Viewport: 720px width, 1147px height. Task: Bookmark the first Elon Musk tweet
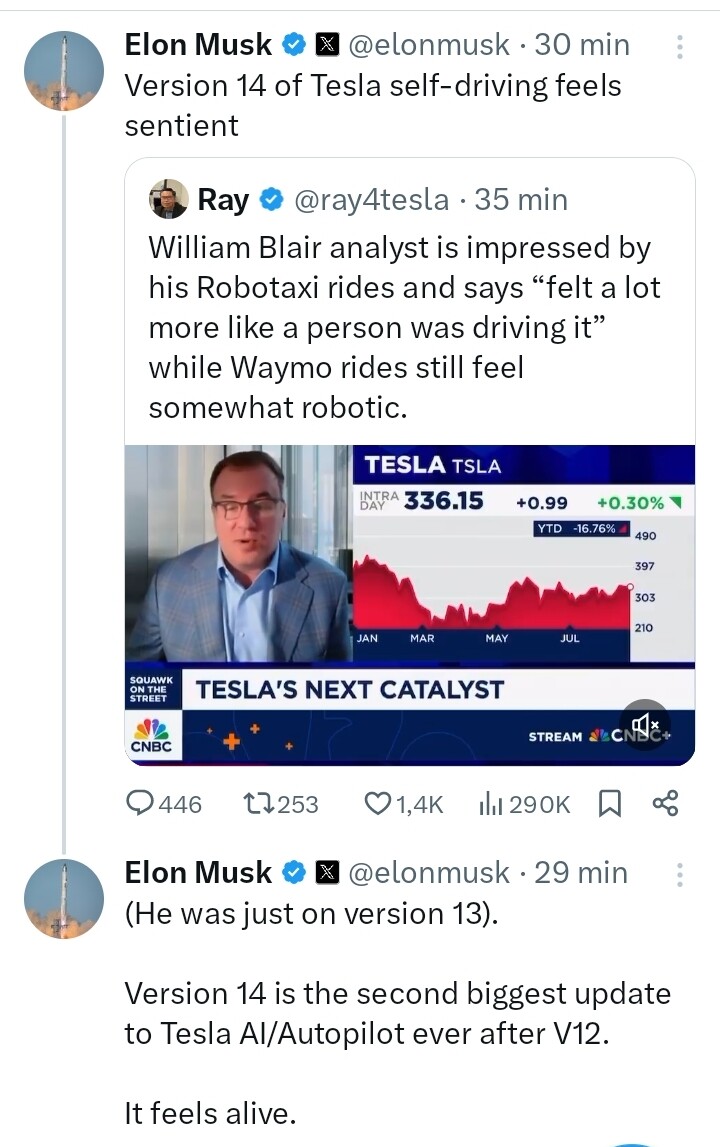[x=608, y=803]
